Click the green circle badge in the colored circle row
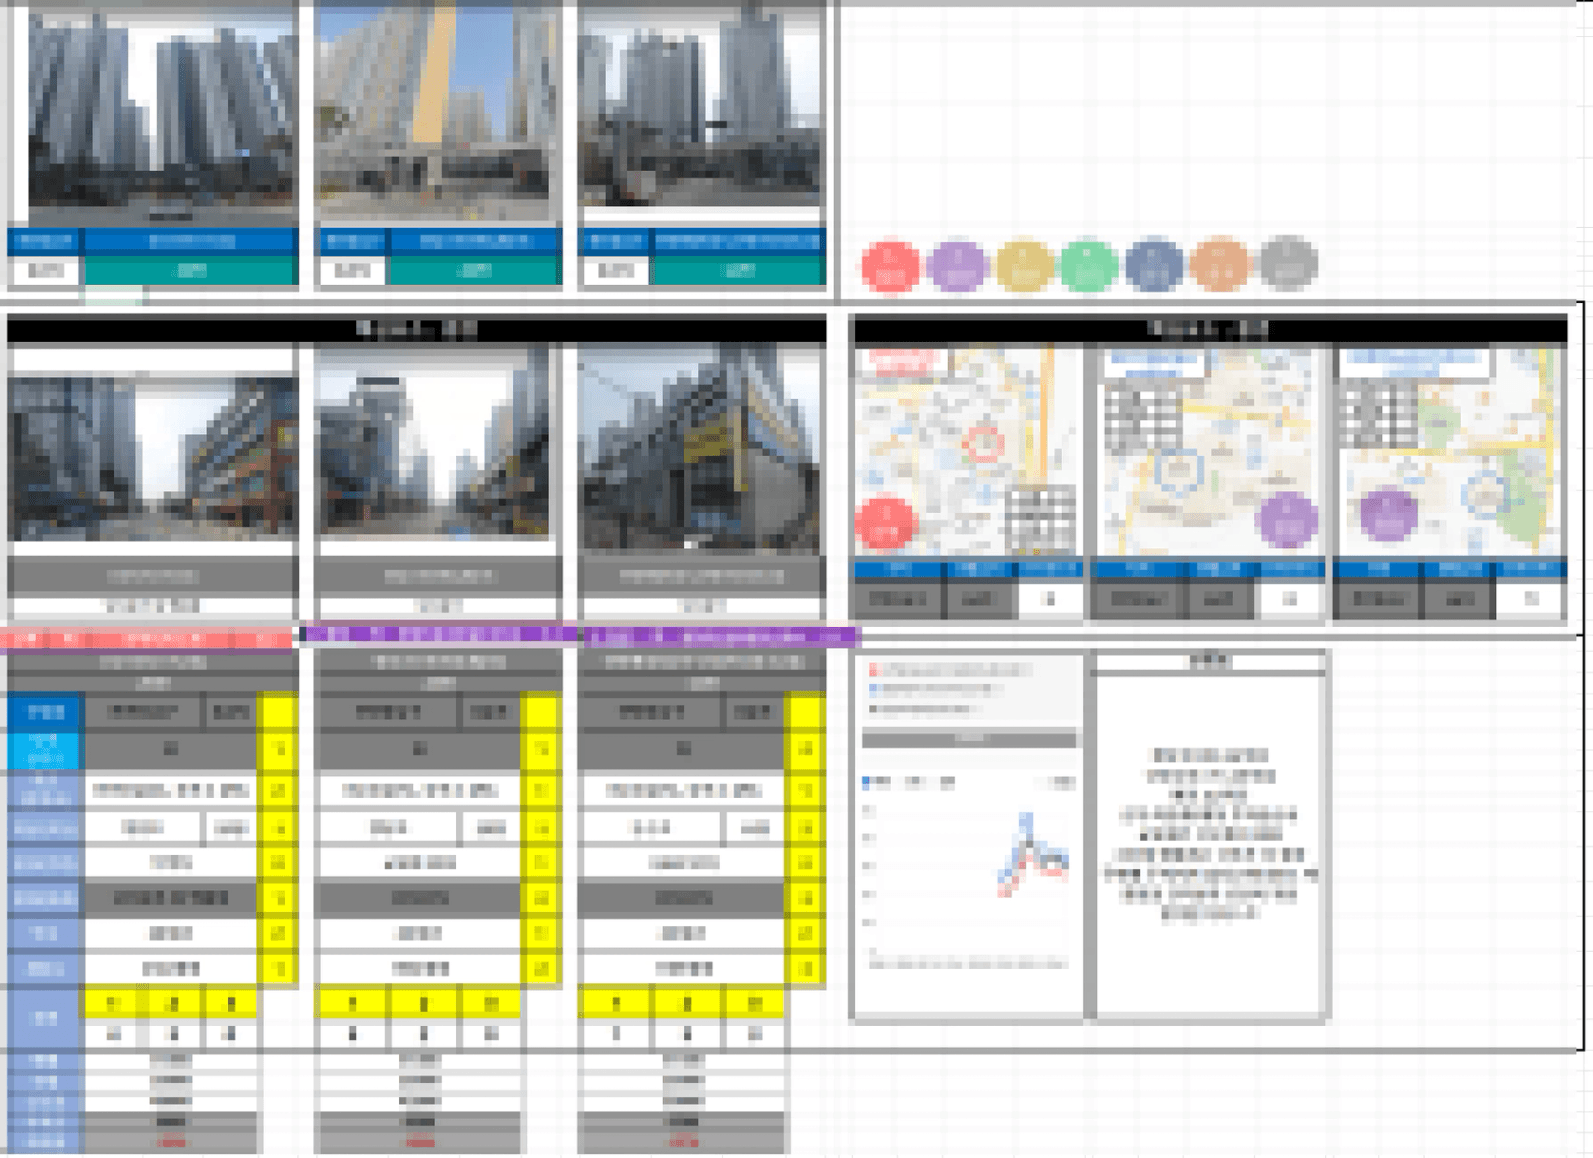Image resolution: width=1593 pixels, height=1158 pixels. pyautogui.click(x=1088, y=266)
